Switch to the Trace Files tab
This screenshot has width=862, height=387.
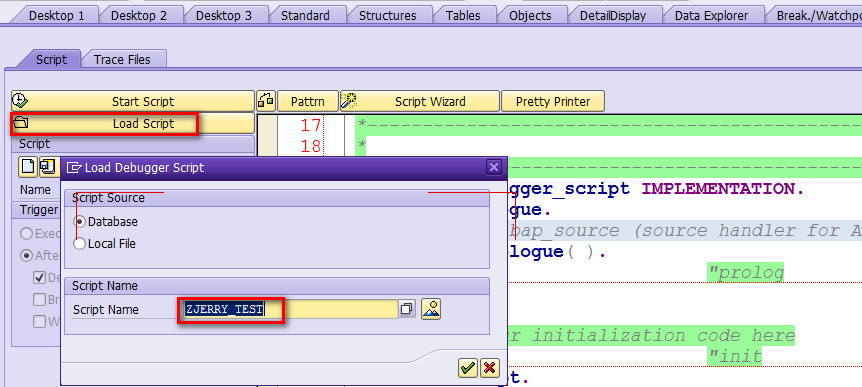122,59
